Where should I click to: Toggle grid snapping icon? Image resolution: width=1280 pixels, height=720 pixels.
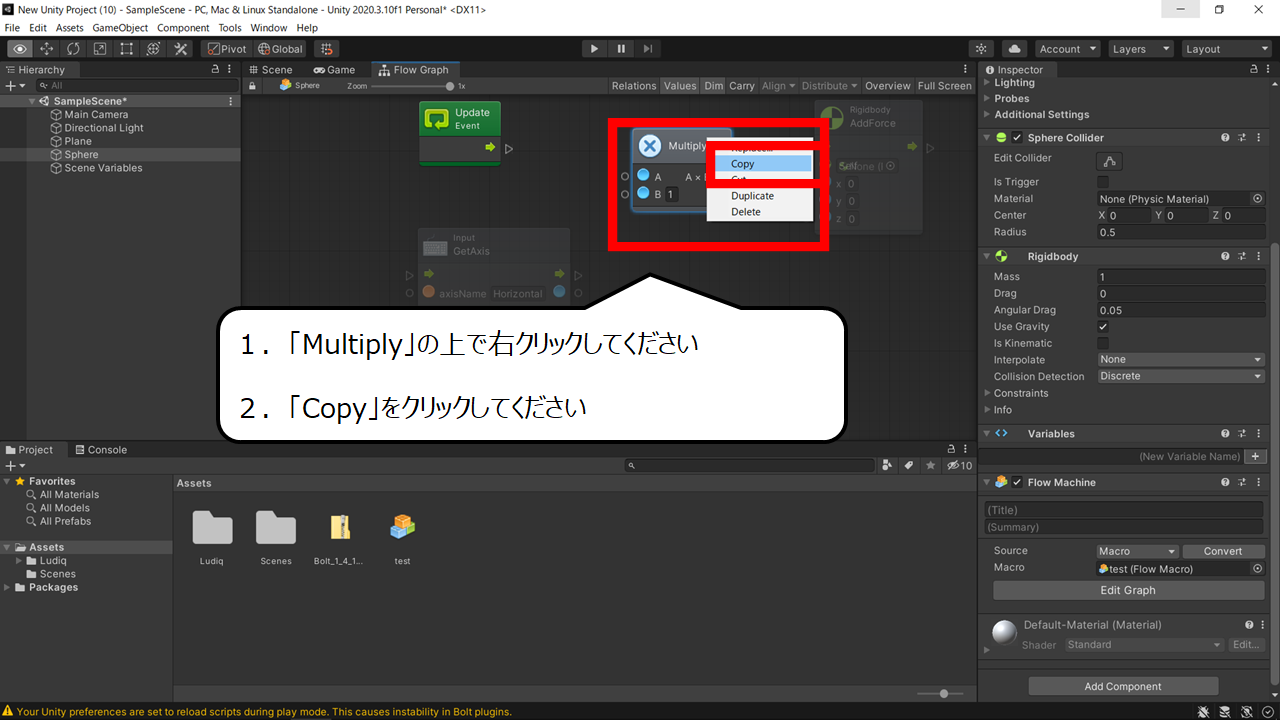[x=327, y=49]
